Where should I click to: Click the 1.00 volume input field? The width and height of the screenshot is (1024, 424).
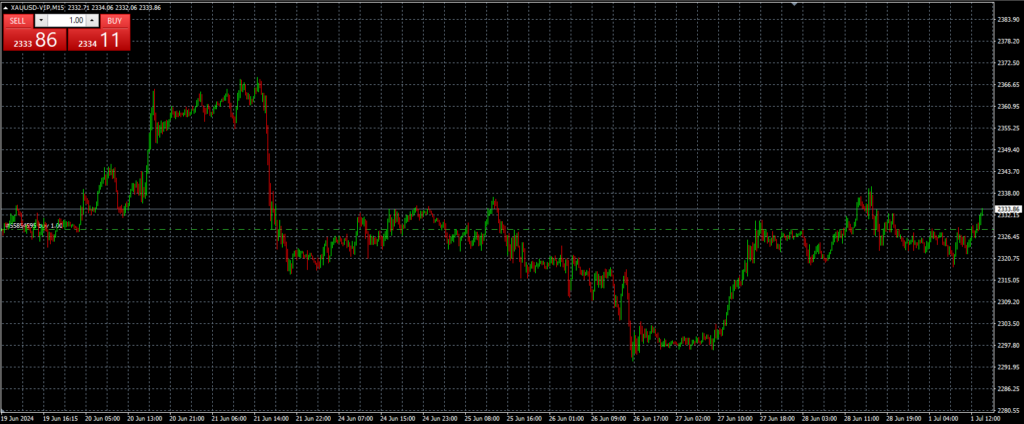(67, 20)
